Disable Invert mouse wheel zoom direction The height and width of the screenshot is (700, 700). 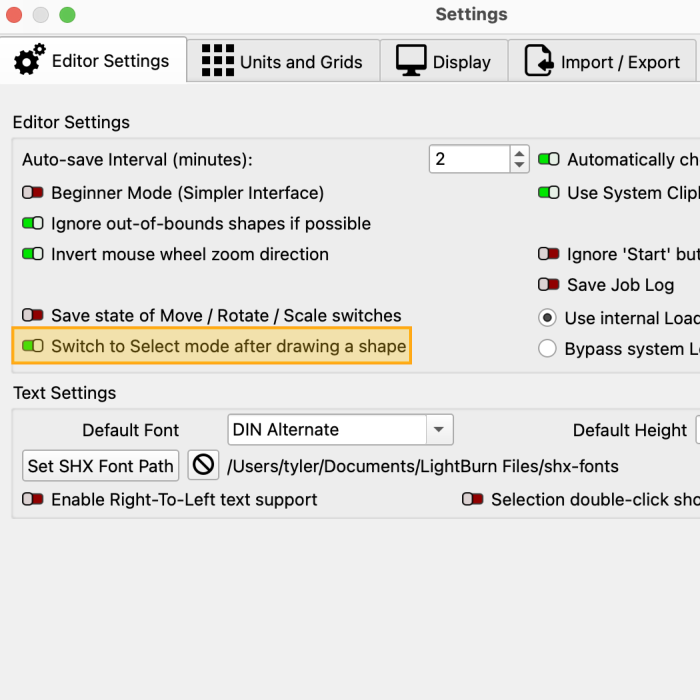[x=33, y=255]
